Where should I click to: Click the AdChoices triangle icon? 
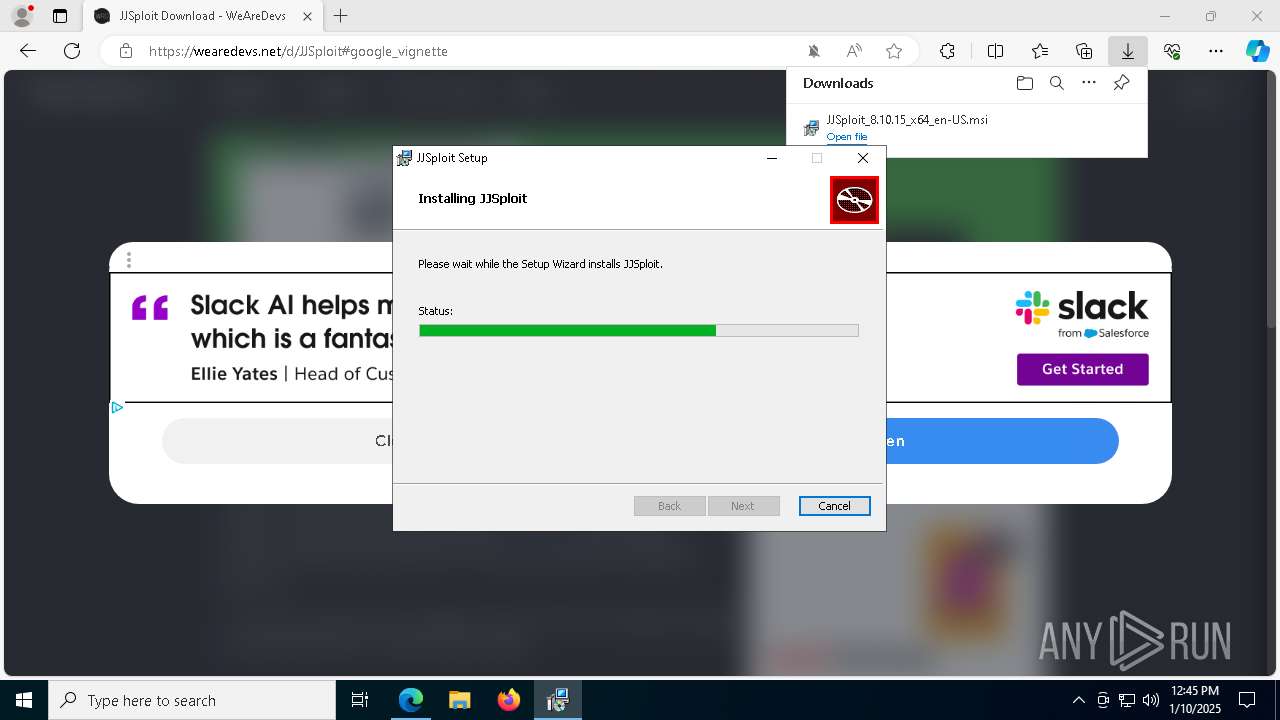point(117,407)
